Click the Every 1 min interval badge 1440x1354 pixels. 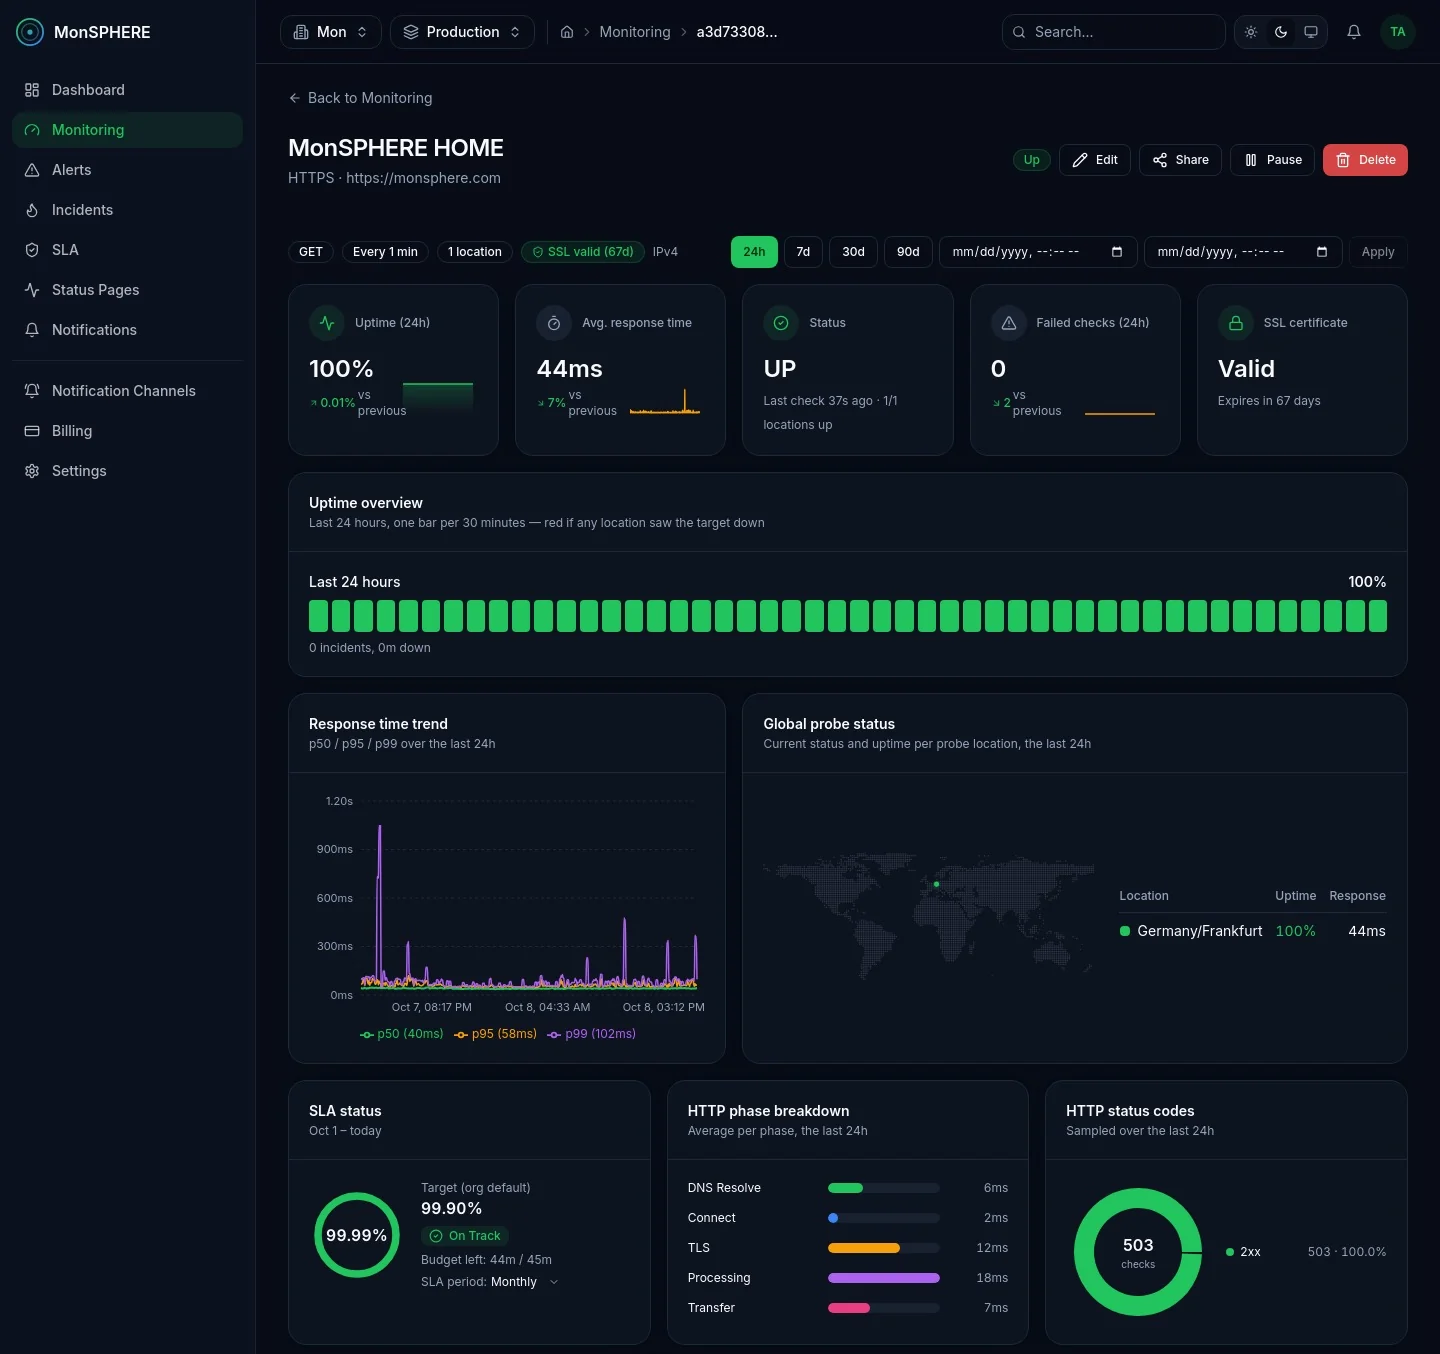385,252
